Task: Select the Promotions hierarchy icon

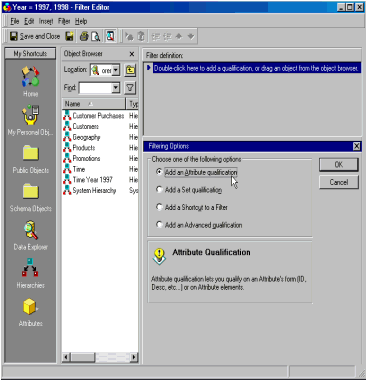Action: (x=67, y=158)
